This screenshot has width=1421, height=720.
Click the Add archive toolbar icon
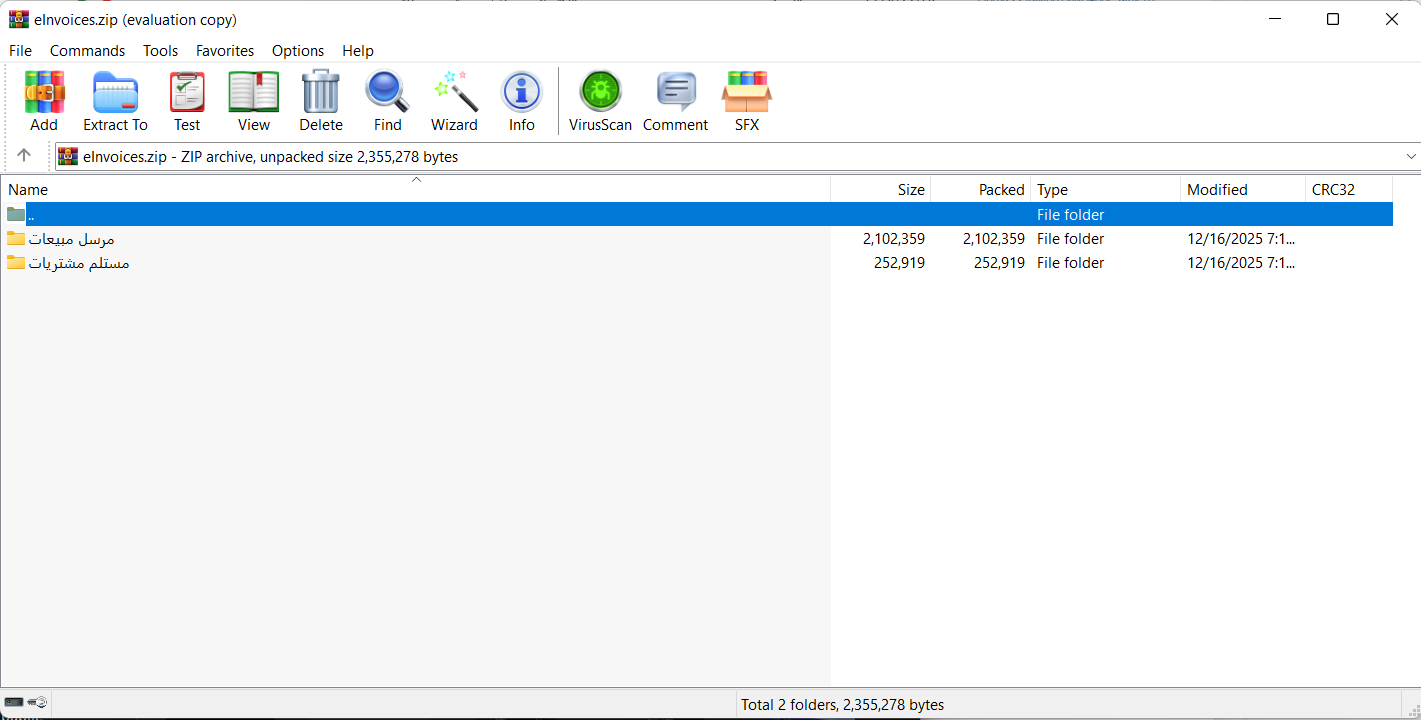pos(44,101)
